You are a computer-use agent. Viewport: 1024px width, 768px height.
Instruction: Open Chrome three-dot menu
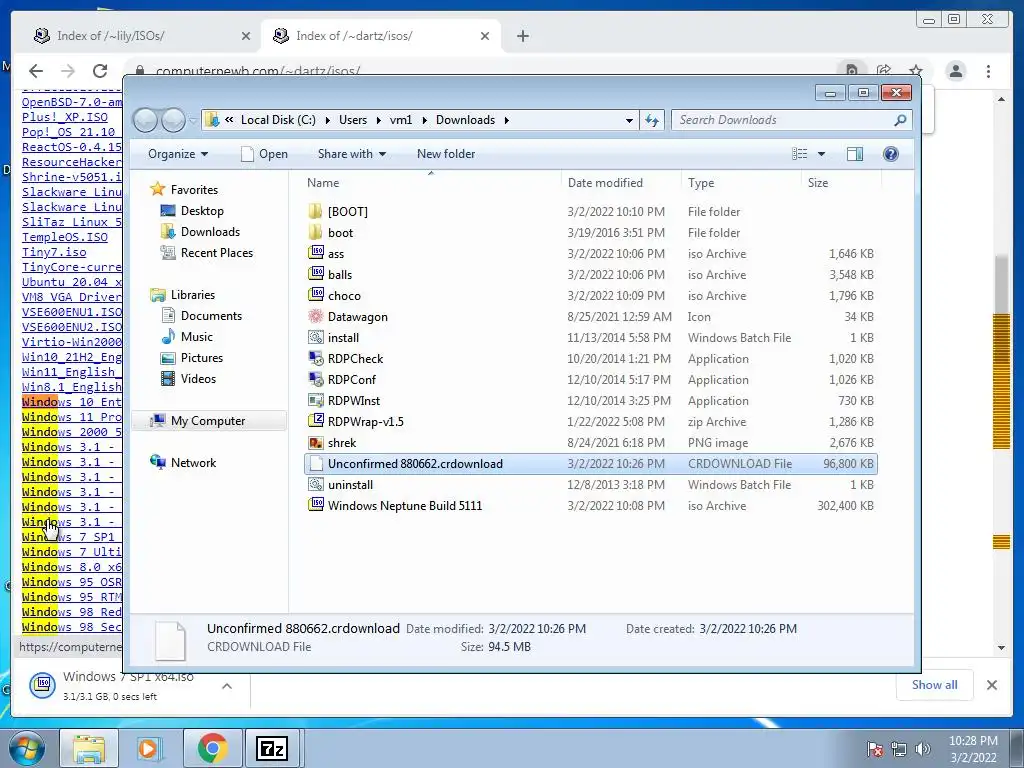[988, 71]
